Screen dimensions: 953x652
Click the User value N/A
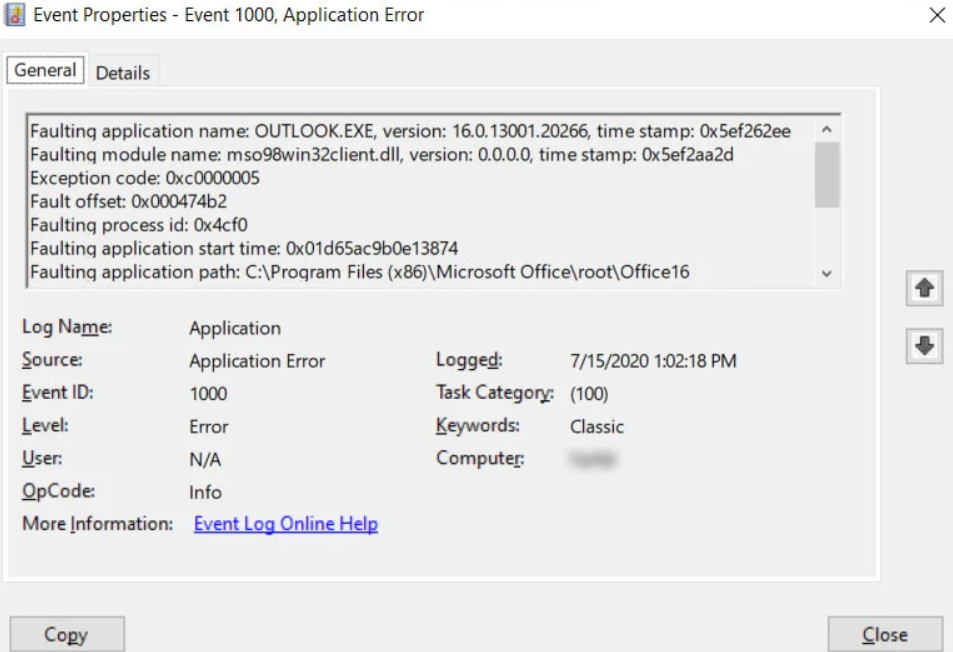point(205,459)
